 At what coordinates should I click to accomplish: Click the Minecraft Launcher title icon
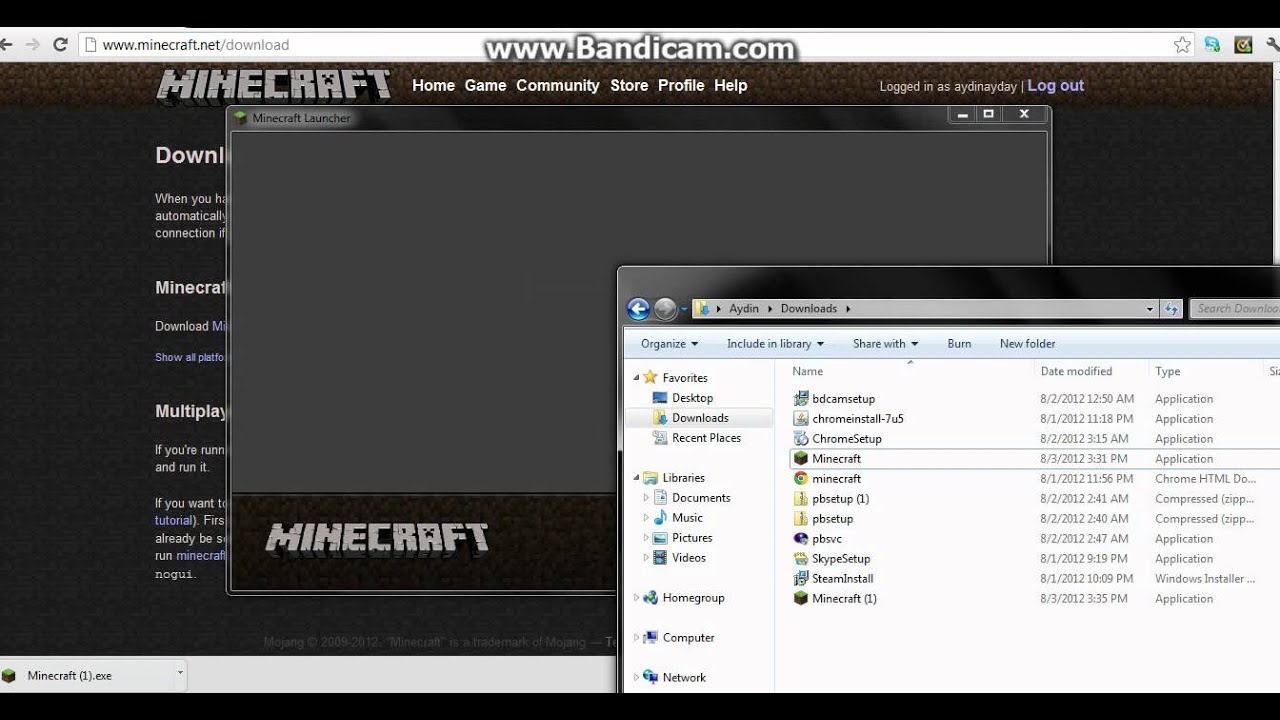pos(240,118)
